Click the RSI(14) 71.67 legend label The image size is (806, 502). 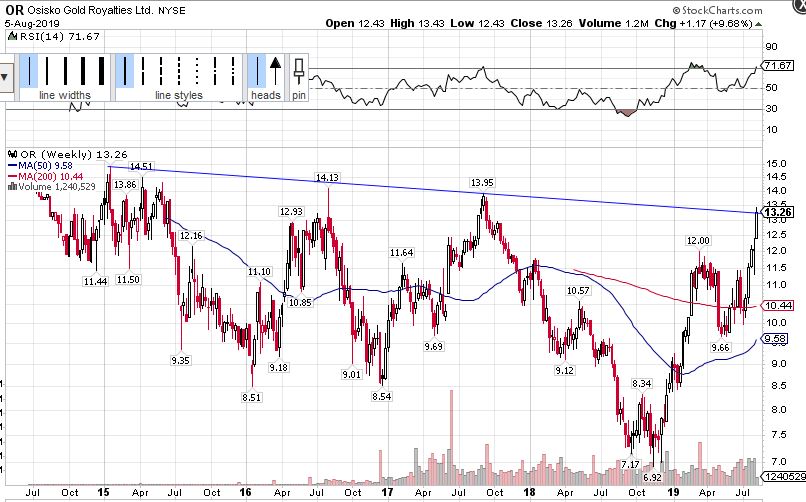tap(54, 36)
